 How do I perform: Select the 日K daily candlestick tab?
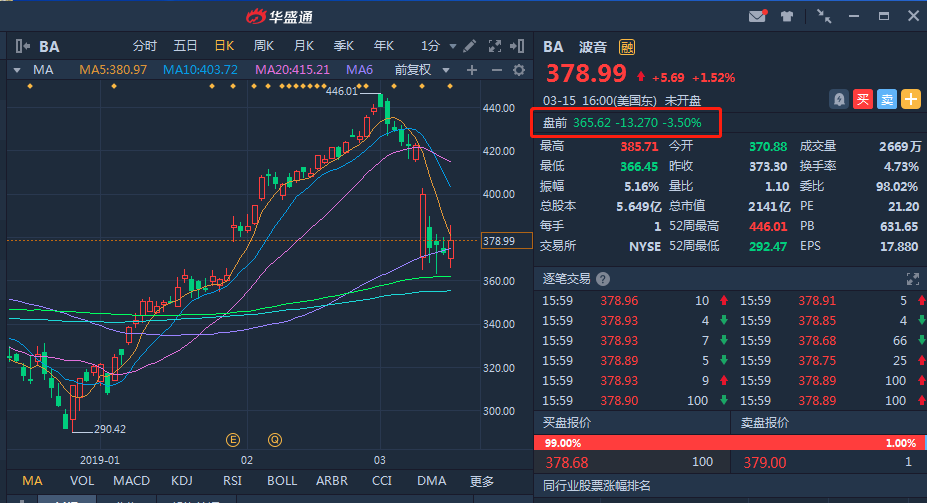pyautogui.click(x=224, y=46)
